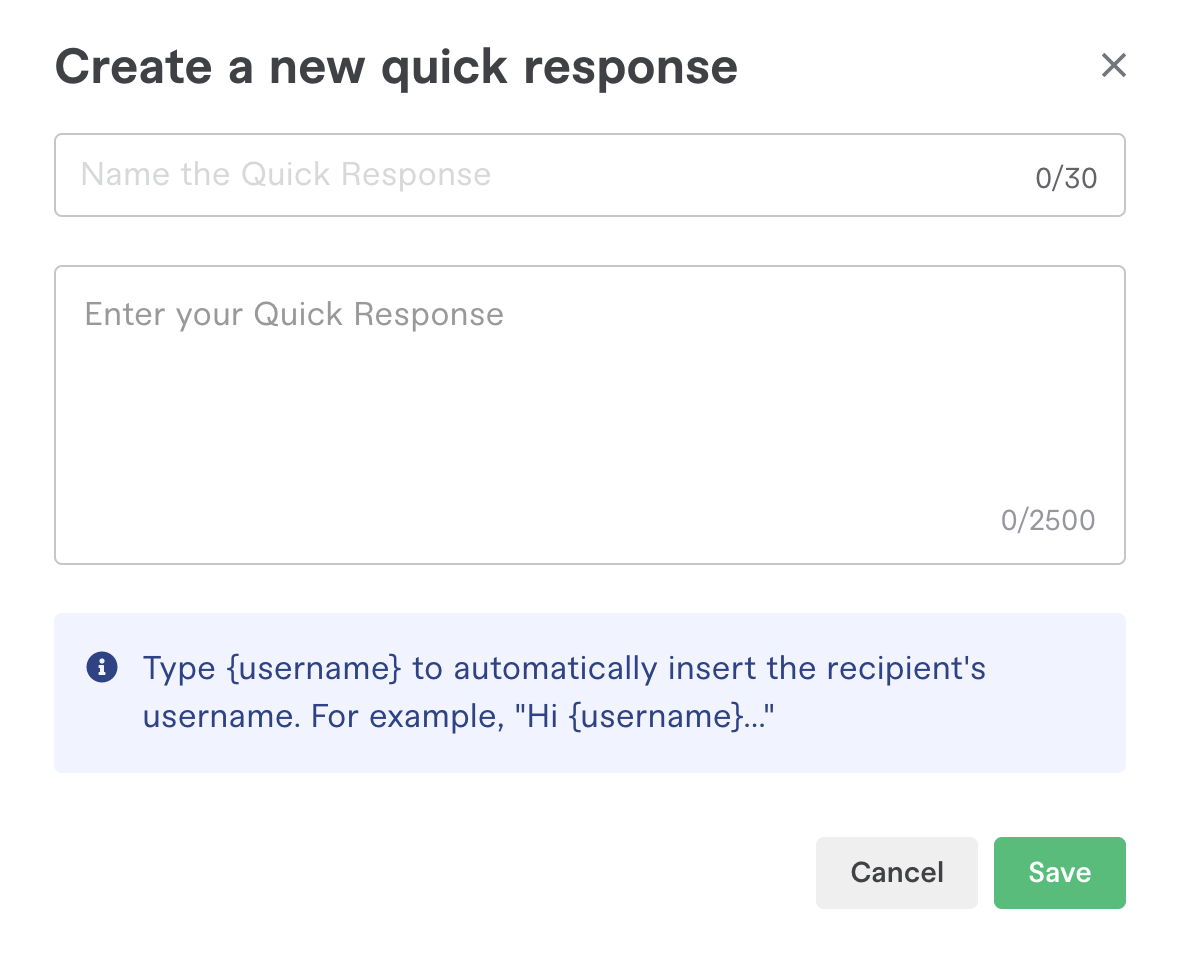Click the green Save action
The width and height of the screenshot is (1182, 968).
pos(1059,872)
